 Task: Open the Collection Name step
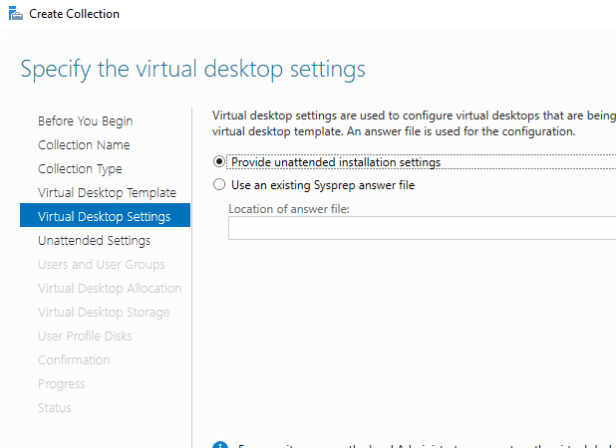click(84, 145)
